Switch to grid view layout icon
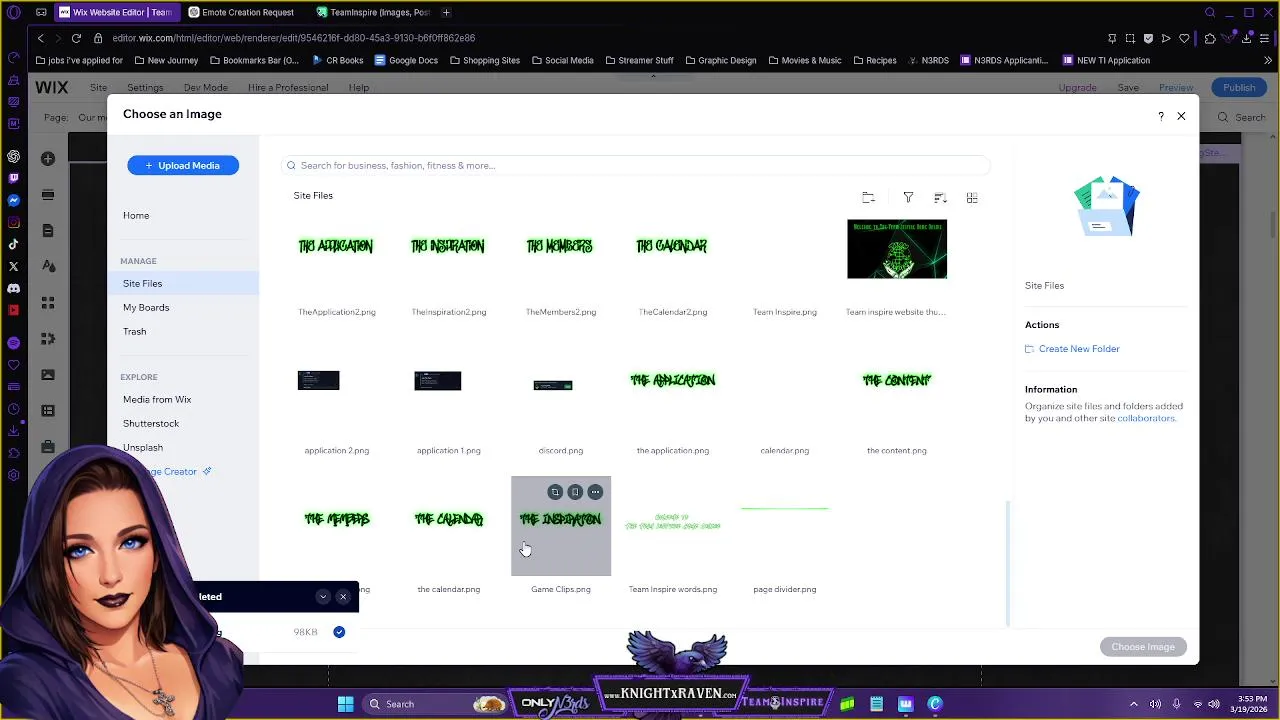Screen dimensions: 1280x720 click(x=972, y=198)
